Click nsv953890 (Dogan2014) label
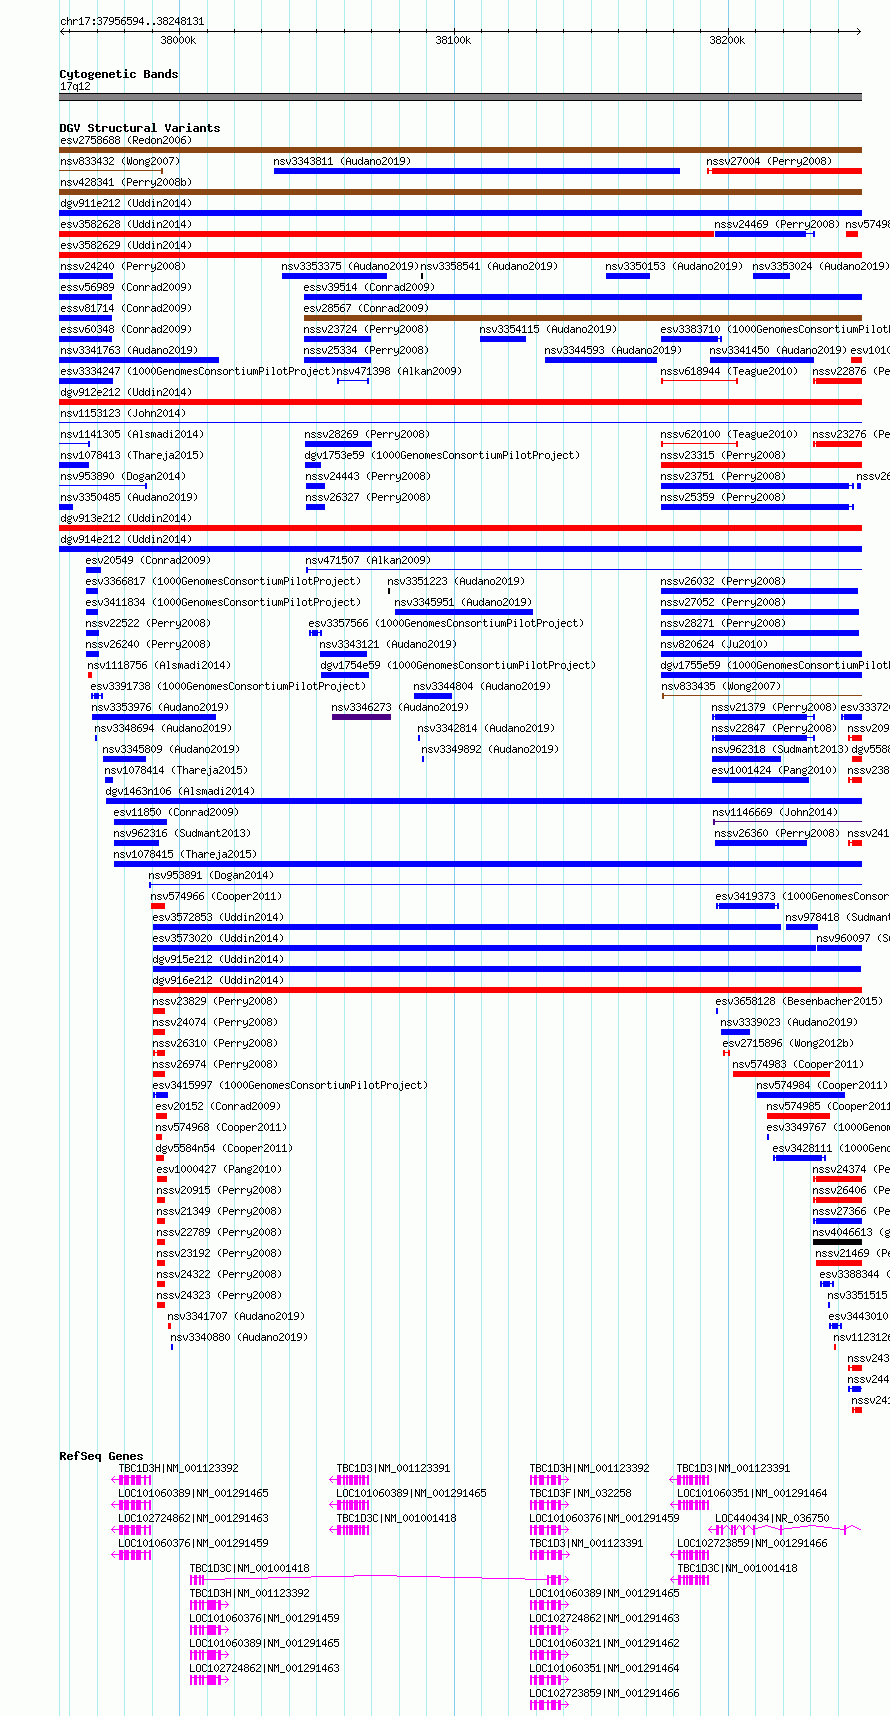 coord(122,476)
